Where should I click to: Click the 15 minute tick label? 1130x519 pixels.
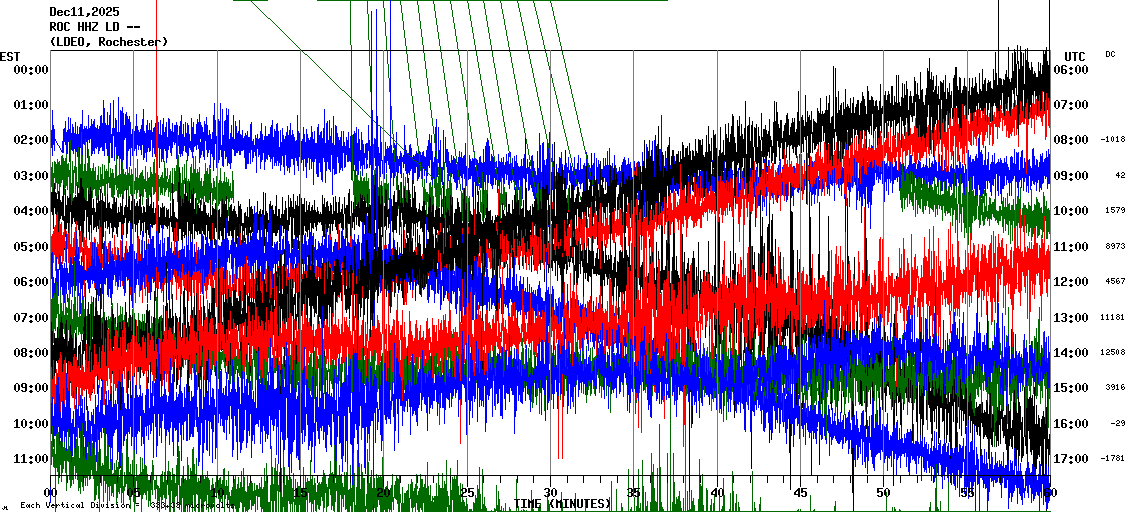point(301,493)
